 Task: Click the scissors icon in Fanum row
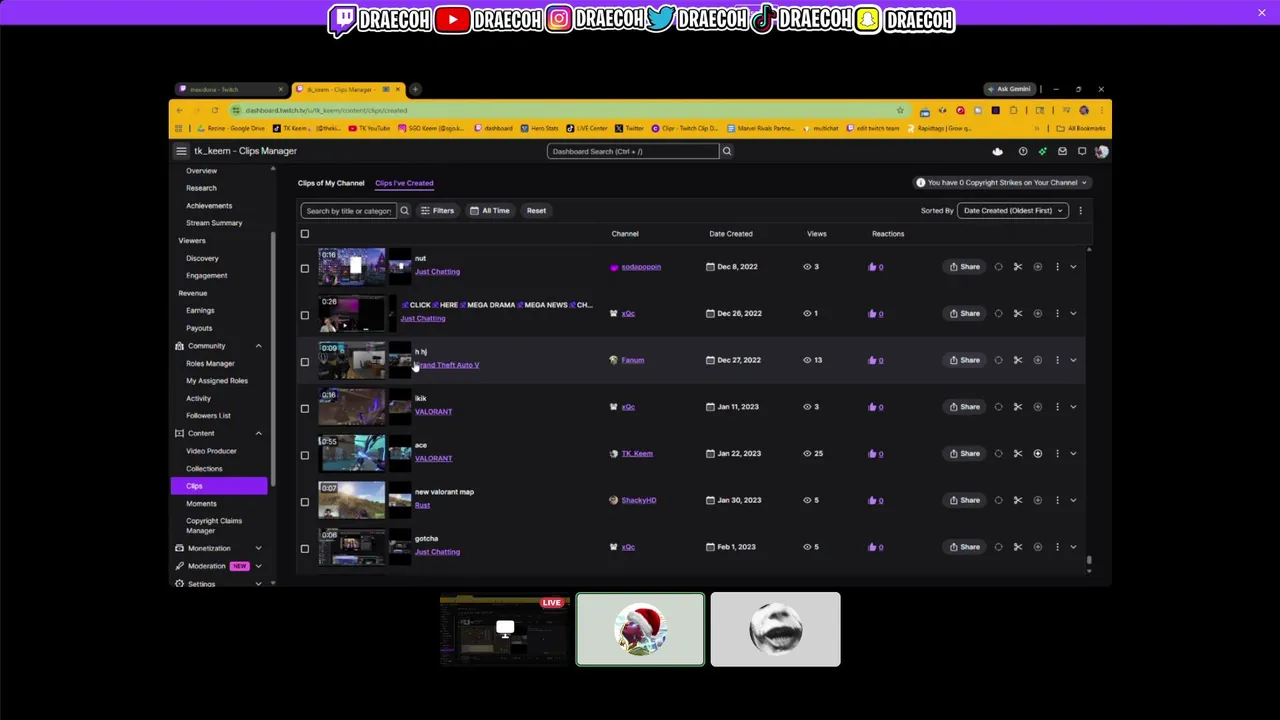pos(1018,360)
